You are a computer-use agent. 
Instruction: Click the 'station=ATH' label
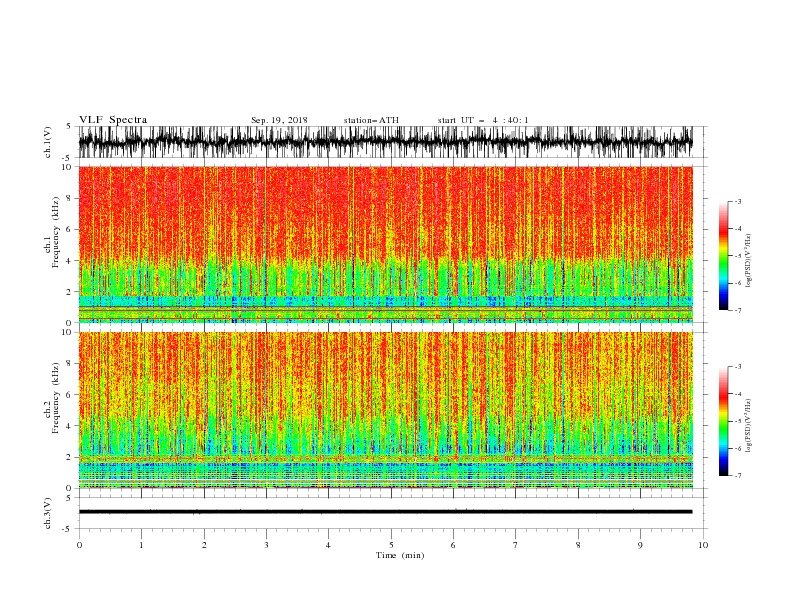371,120
